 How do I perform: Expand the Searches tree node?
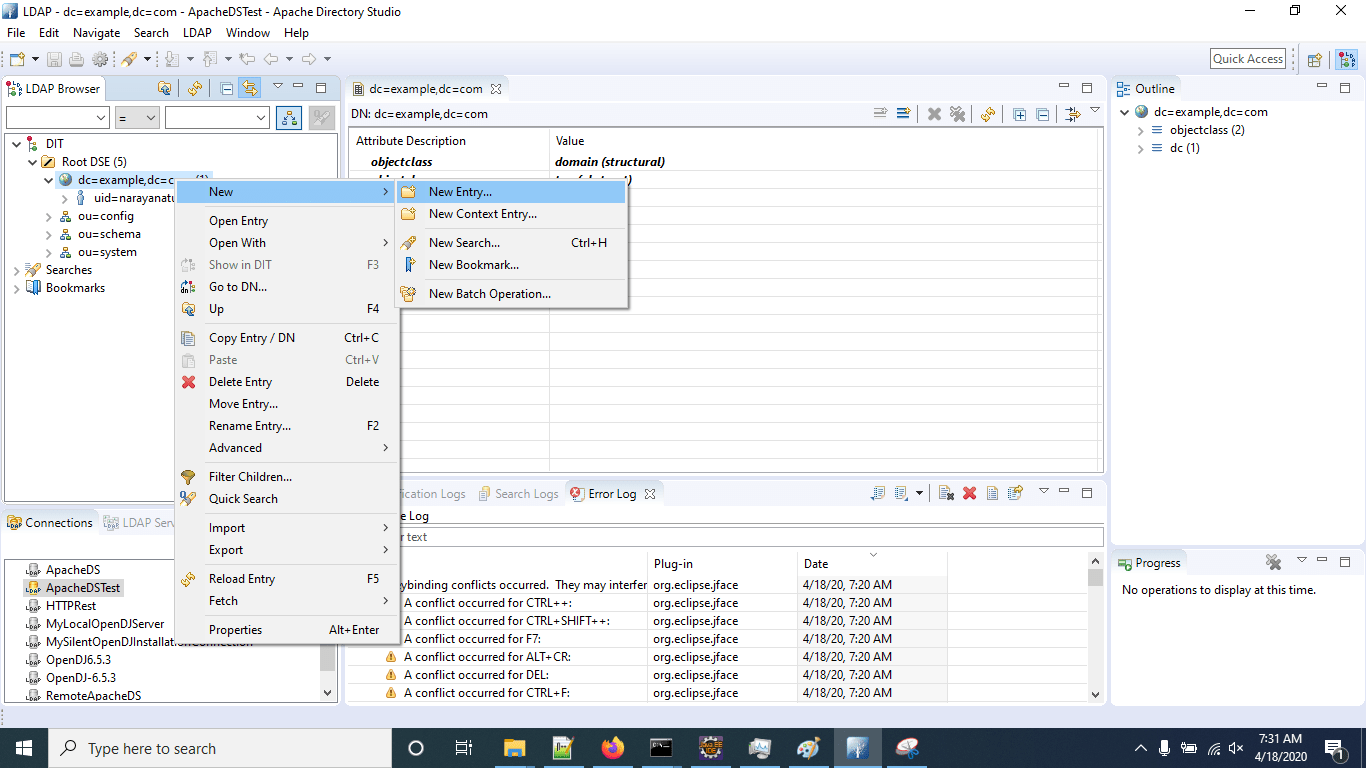click(x=17, y=270)
